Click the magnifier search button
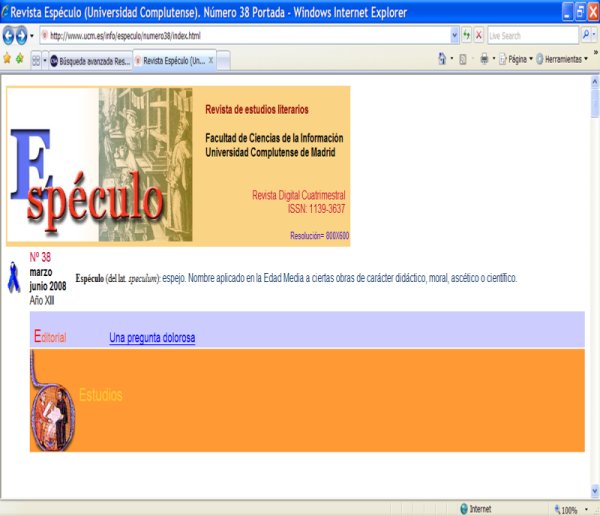 585,35
